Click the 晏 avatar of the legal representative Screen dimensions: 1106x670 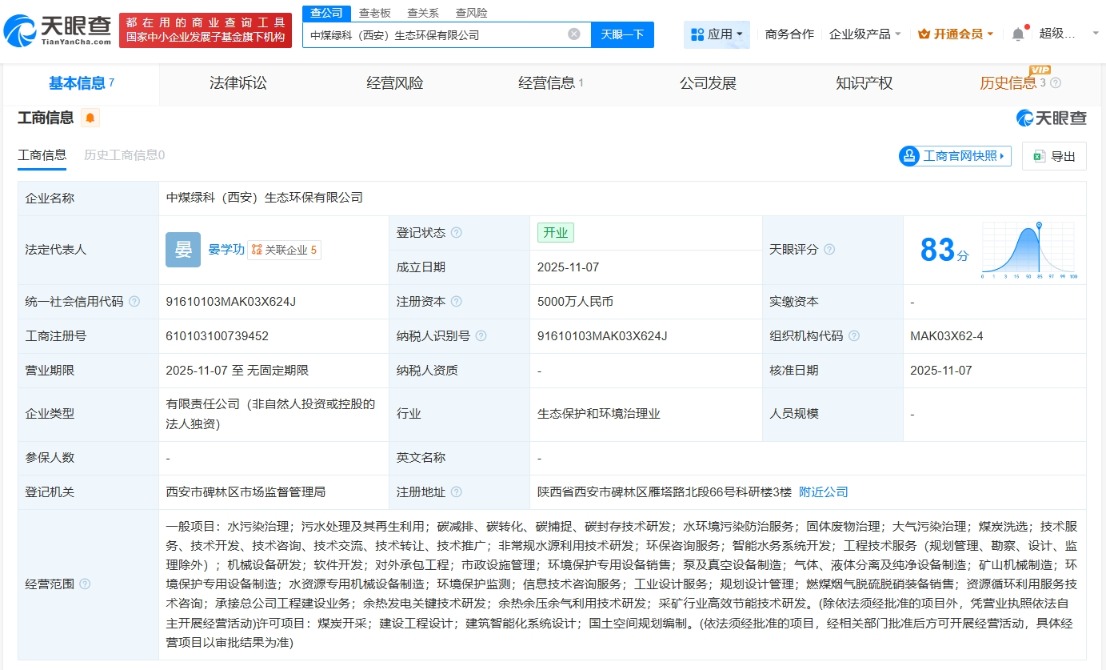pos(183,250)
